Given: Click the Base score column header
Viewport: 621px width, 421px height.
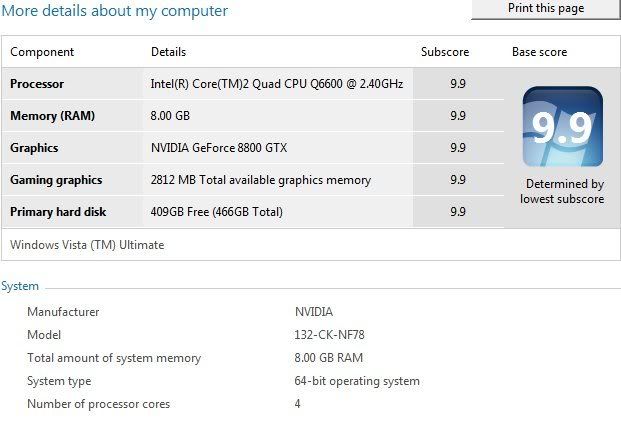Looking at the screenshot, I should (539, 52).
